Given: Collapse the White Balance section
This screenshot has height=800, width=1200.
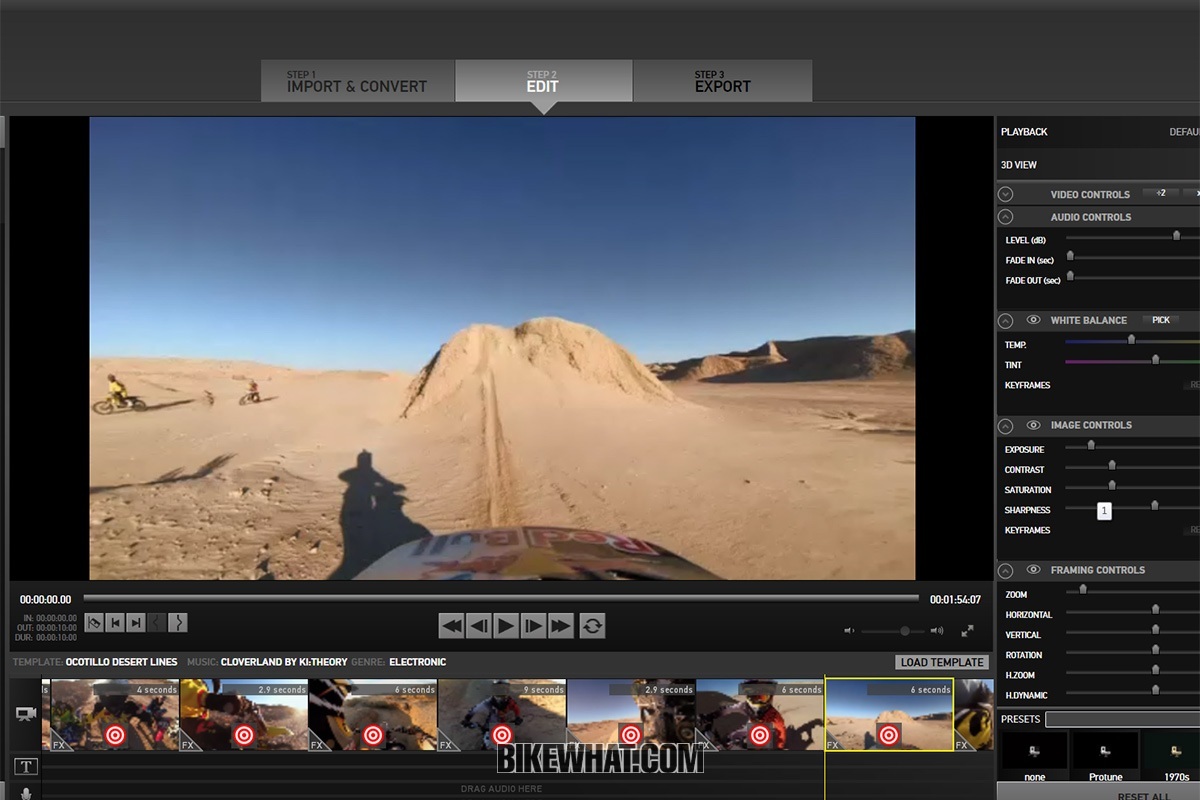Looking at the screenshot, I should 1005,321.
